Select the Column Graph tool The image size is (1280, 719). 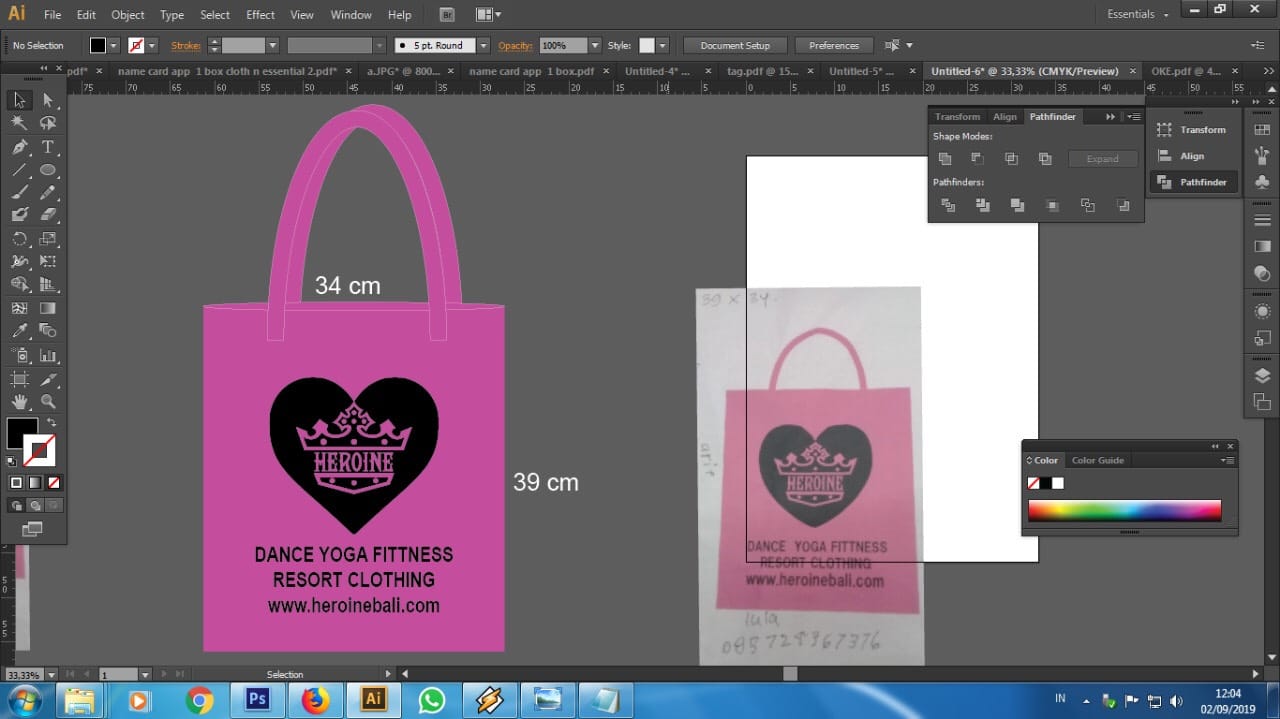point(47,355)
